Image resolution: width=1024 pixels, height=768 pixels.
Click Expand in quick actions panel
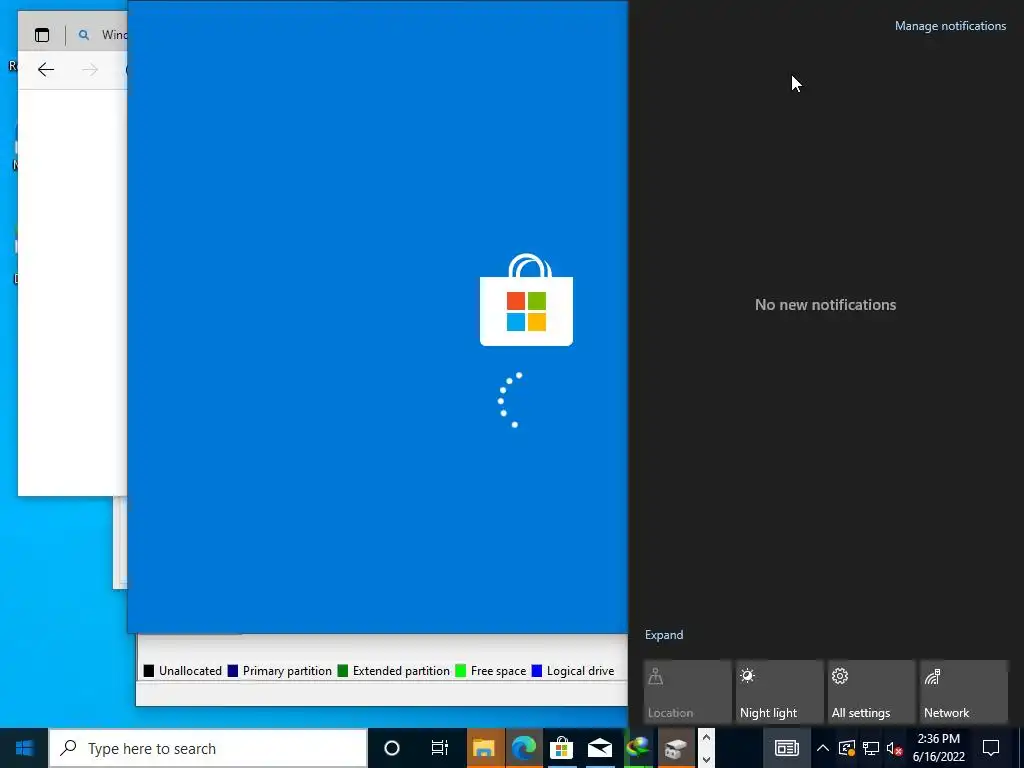coord(664,635)
